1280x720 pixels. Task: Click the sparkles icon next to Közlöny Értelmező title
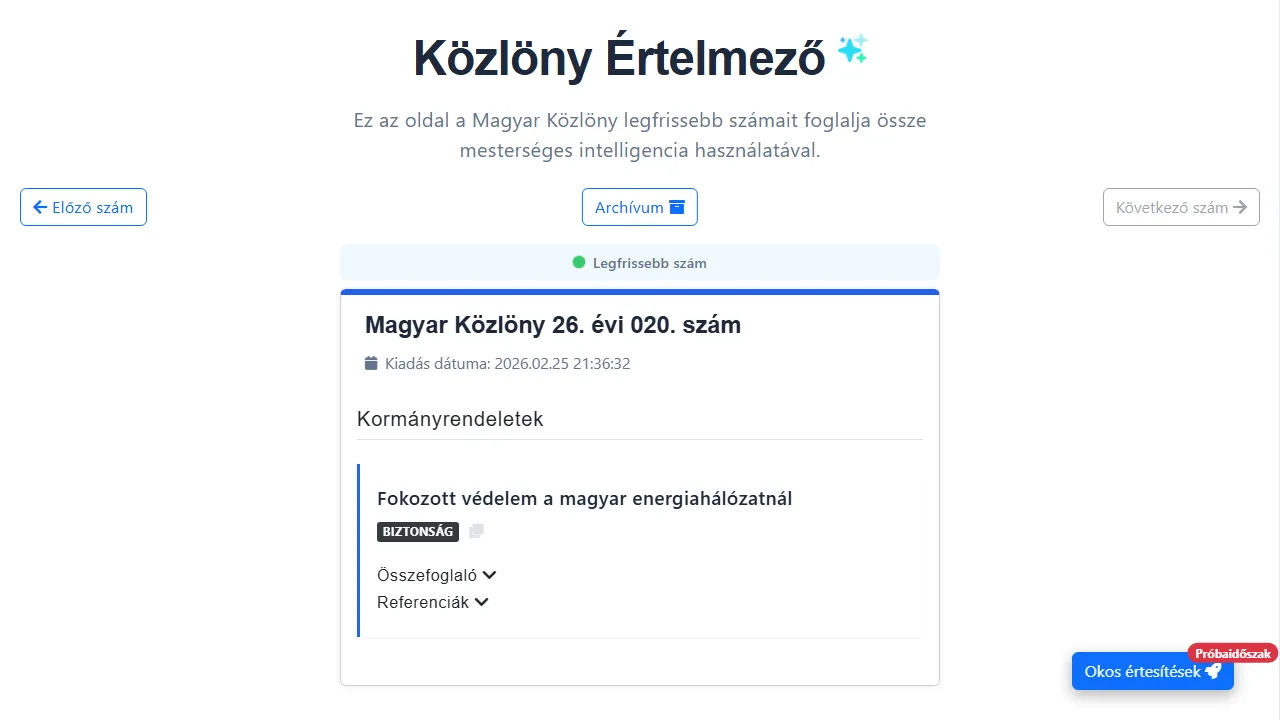(x=852, y=48)
